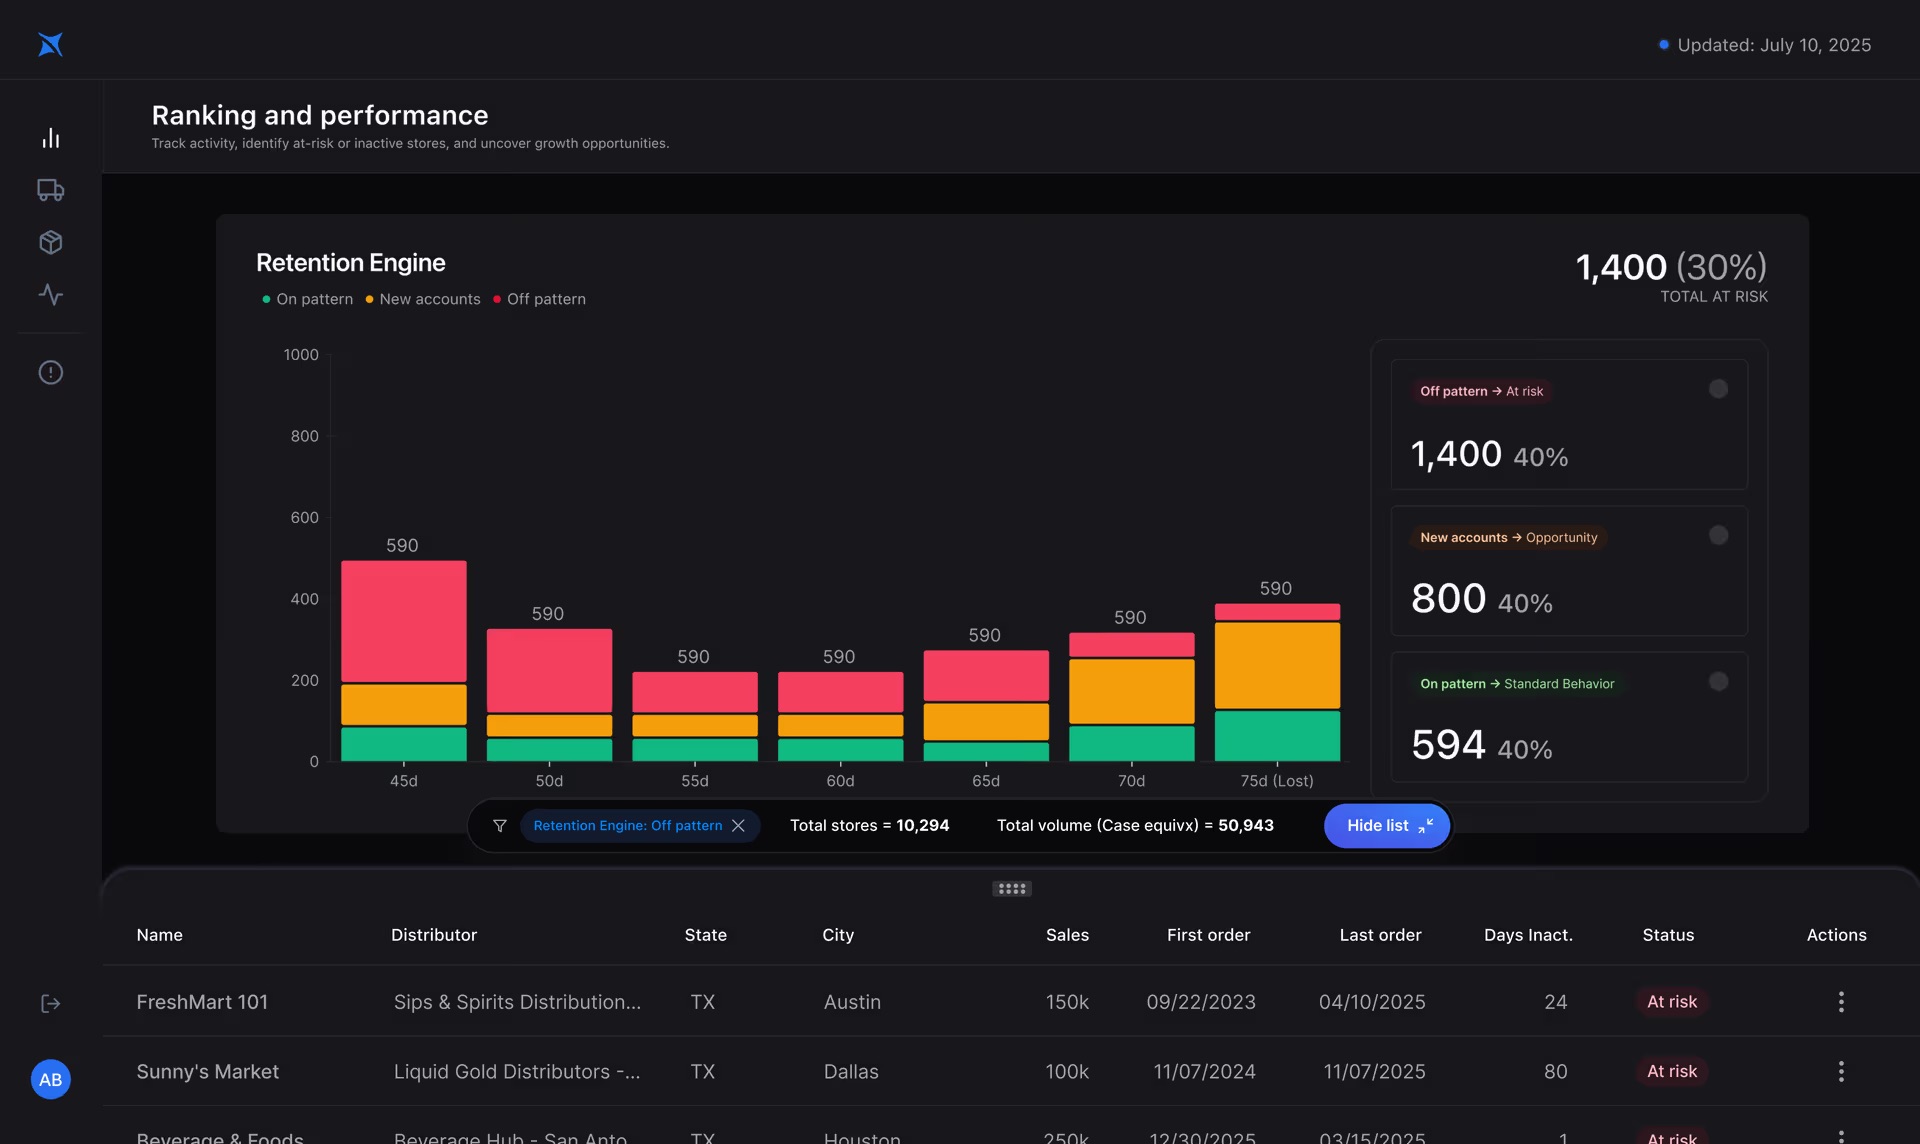Select the 45d red Off pattern bar segment
The width and height of the screenshot is (1920, 1144).
(403, 621)
